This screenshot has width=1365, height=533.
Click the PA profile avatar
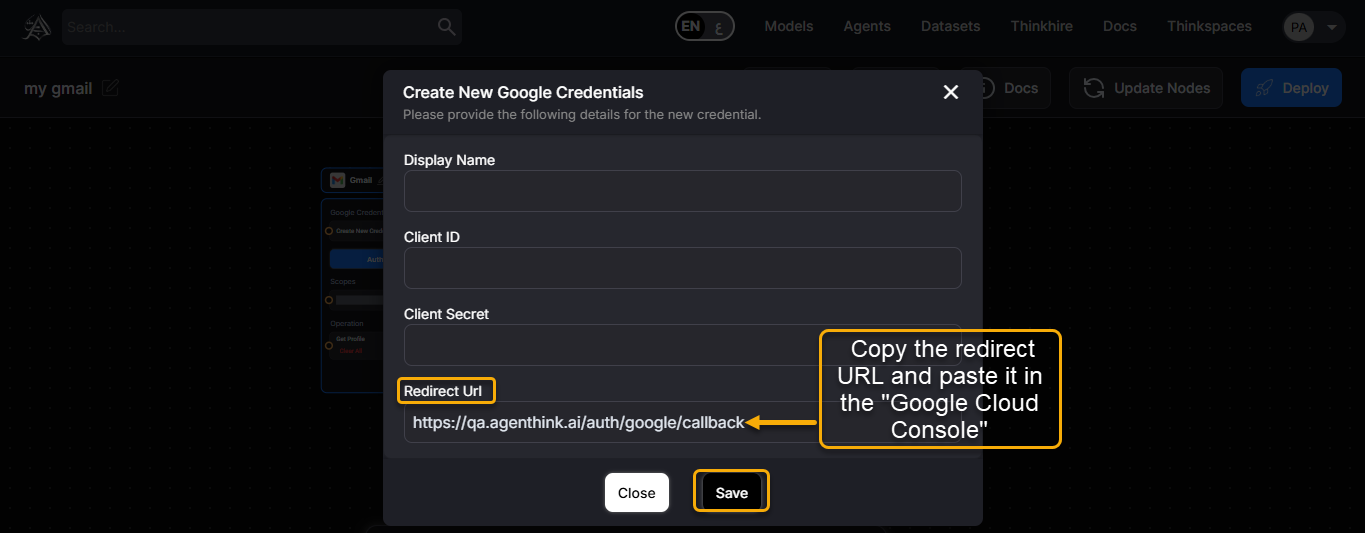point(1298,27)
